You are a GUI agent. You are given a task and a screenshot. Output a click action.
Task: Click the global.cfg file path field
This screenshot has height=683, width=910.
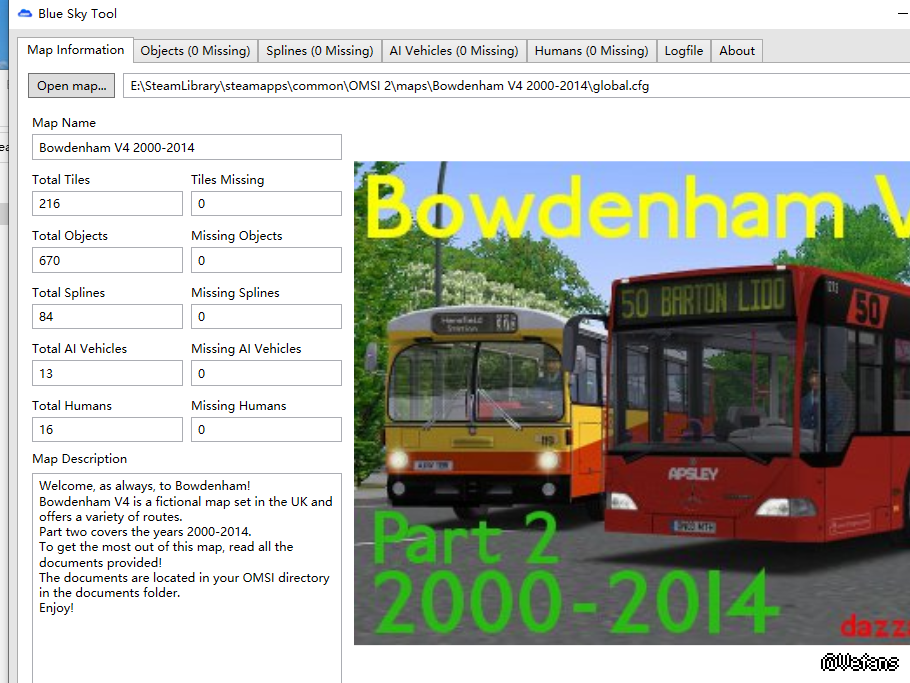click(x=517, y=86)
